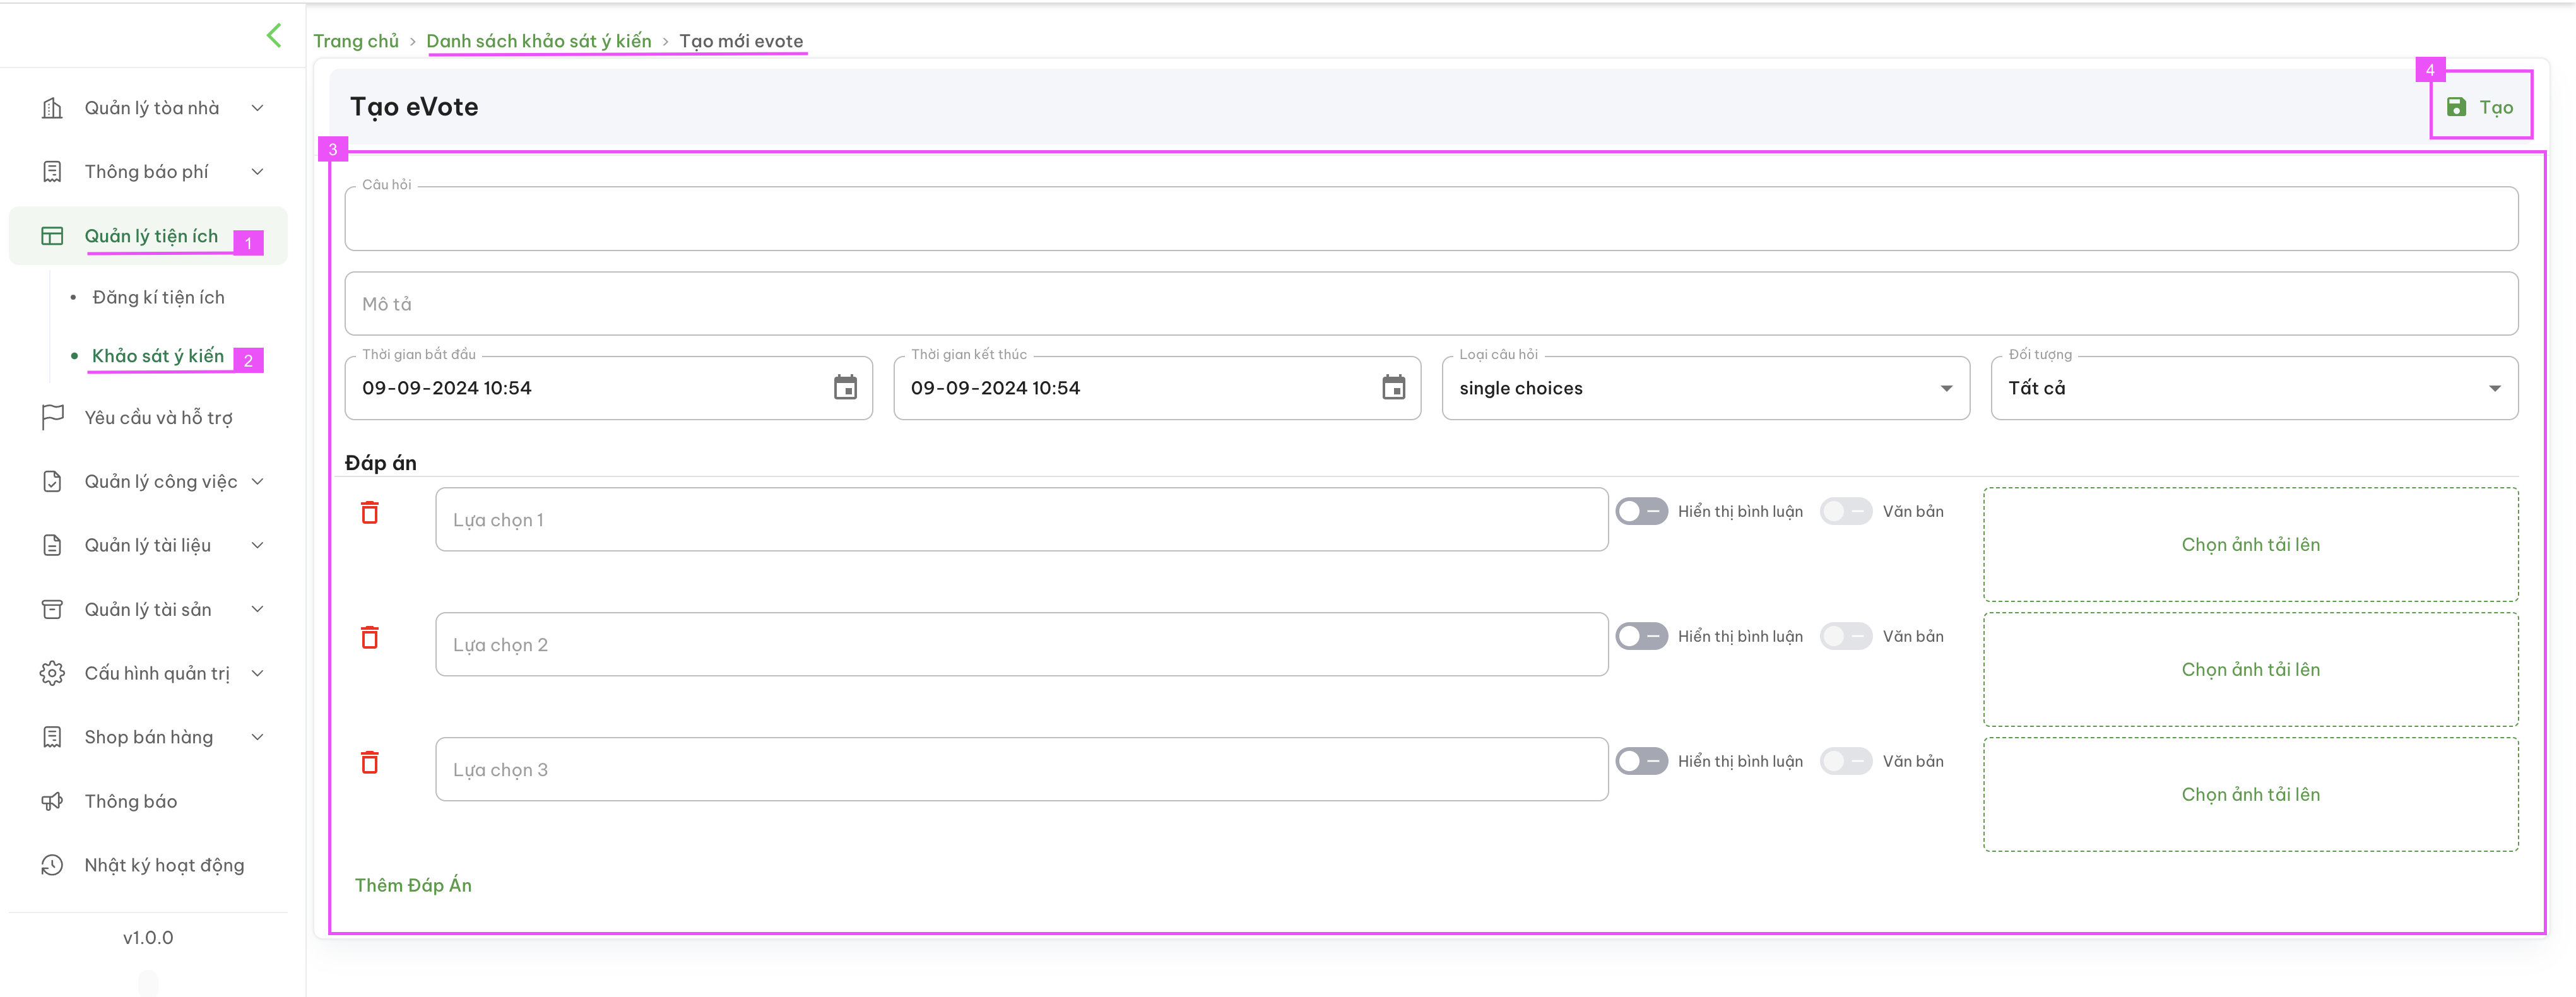Image resolution: width=2576 pixels, height=997 pixels.
Task: Click the Thêm Đáp Án link
Action: point(413,885)
